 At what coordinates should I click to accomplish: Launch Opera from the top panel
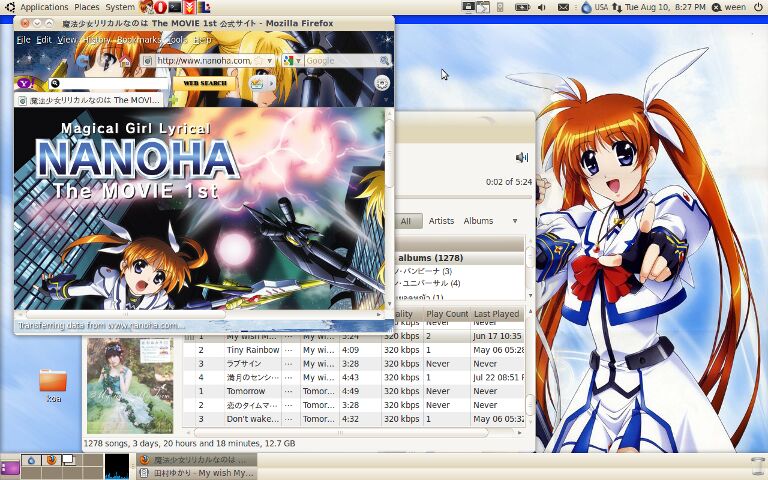pos(160,7)
